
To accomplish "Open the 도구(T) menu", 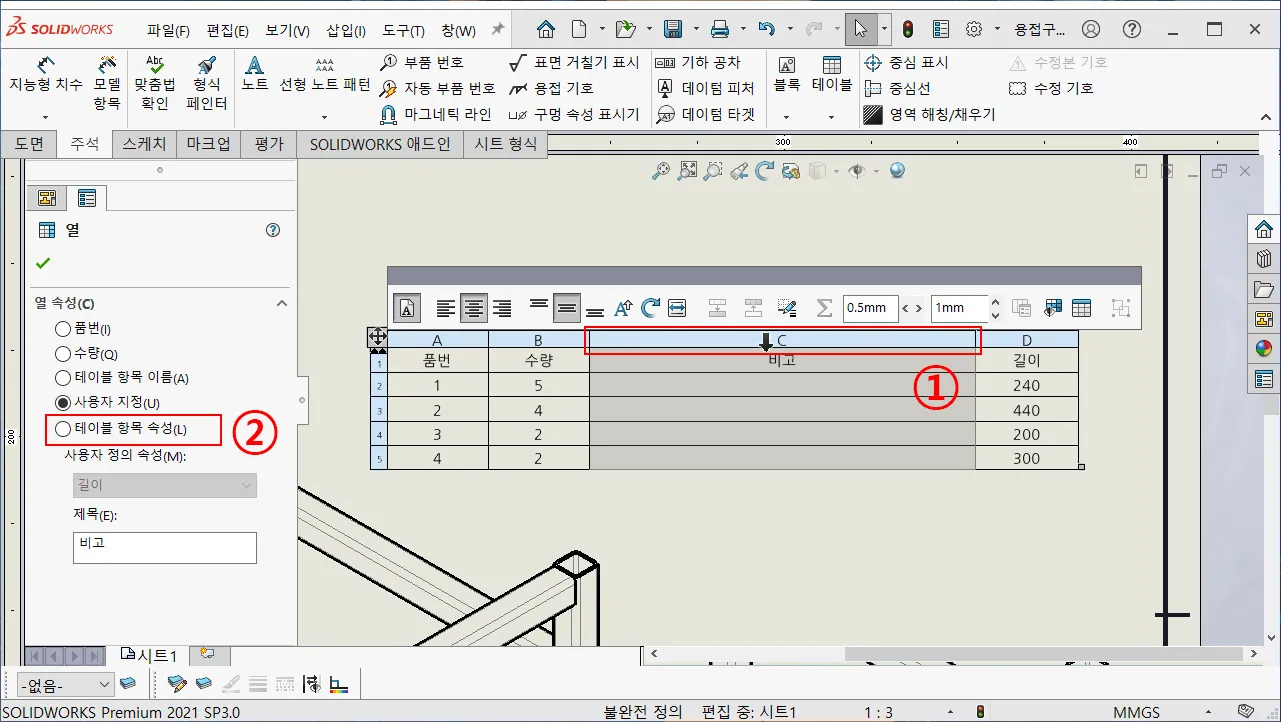I will (x=404, y=30).
